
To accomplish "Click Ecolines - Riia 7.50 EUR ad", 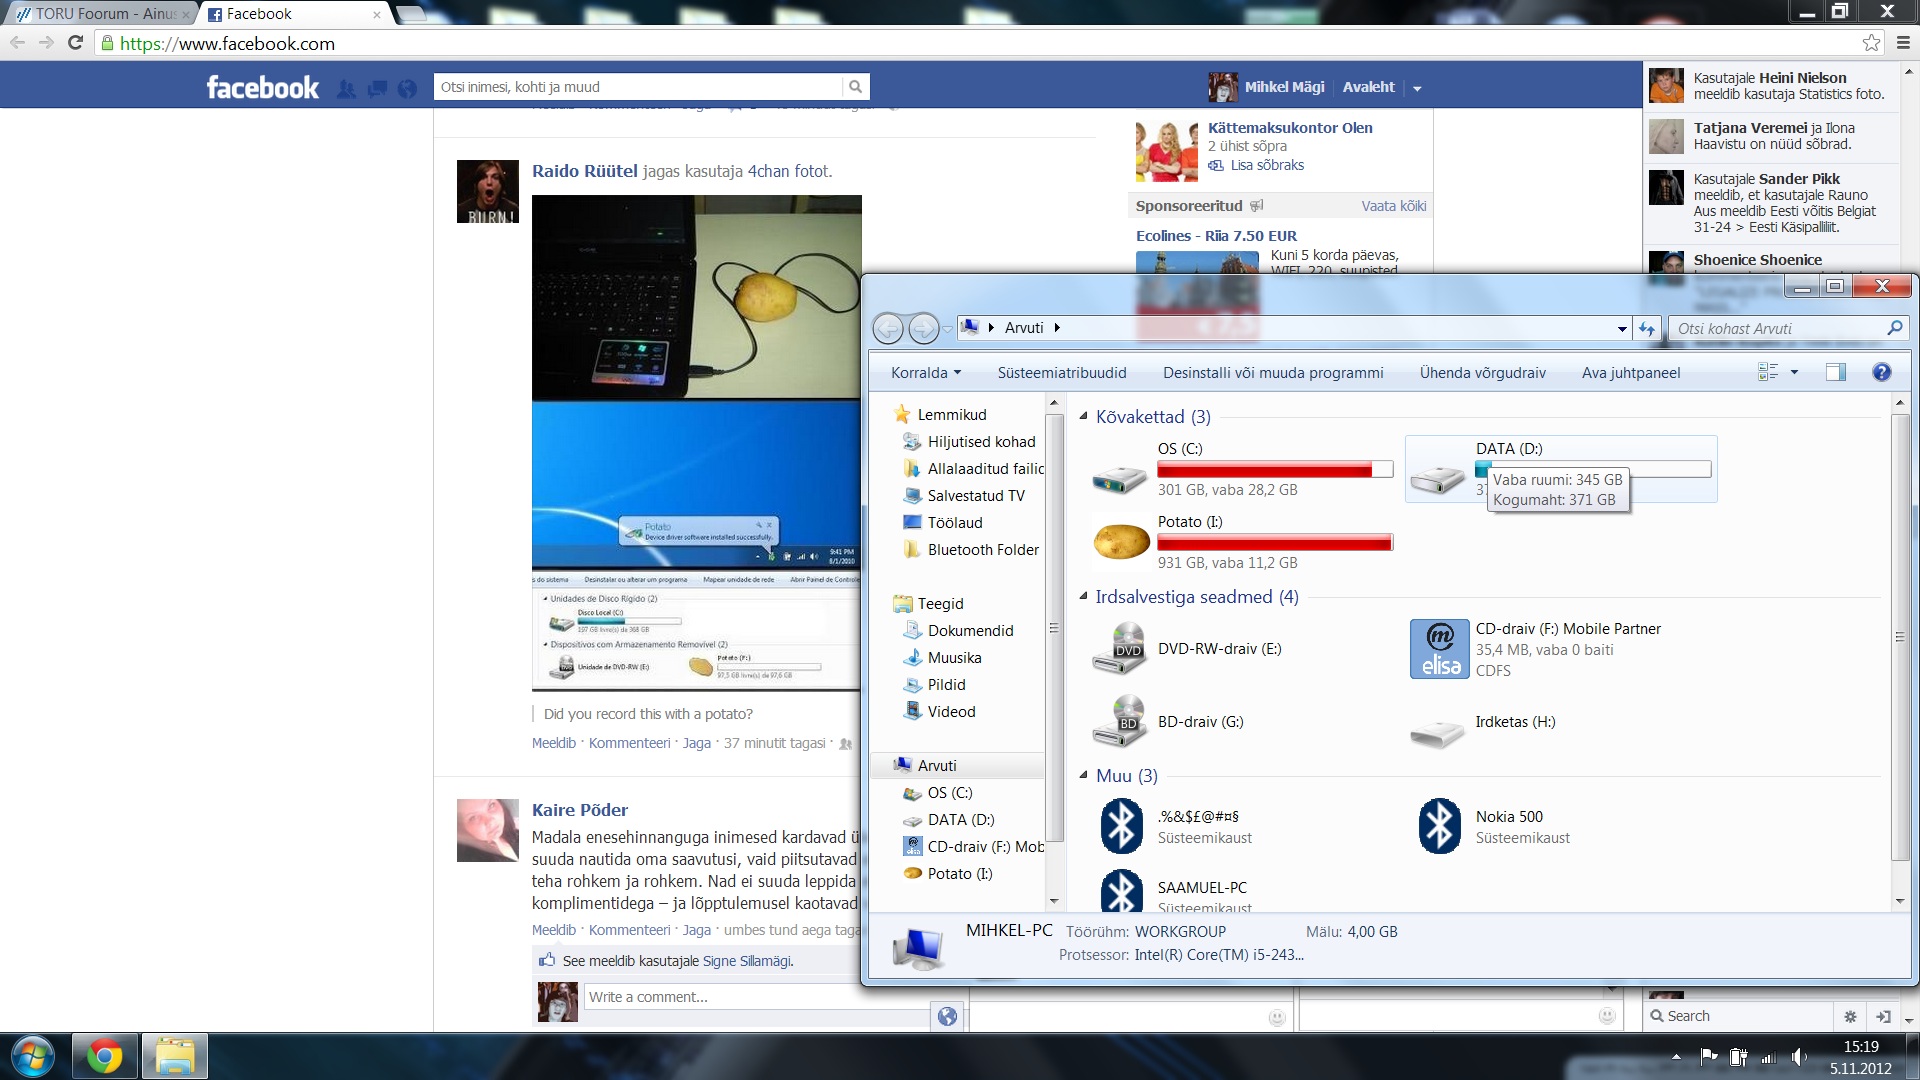I will click(x=1216, y=236).
